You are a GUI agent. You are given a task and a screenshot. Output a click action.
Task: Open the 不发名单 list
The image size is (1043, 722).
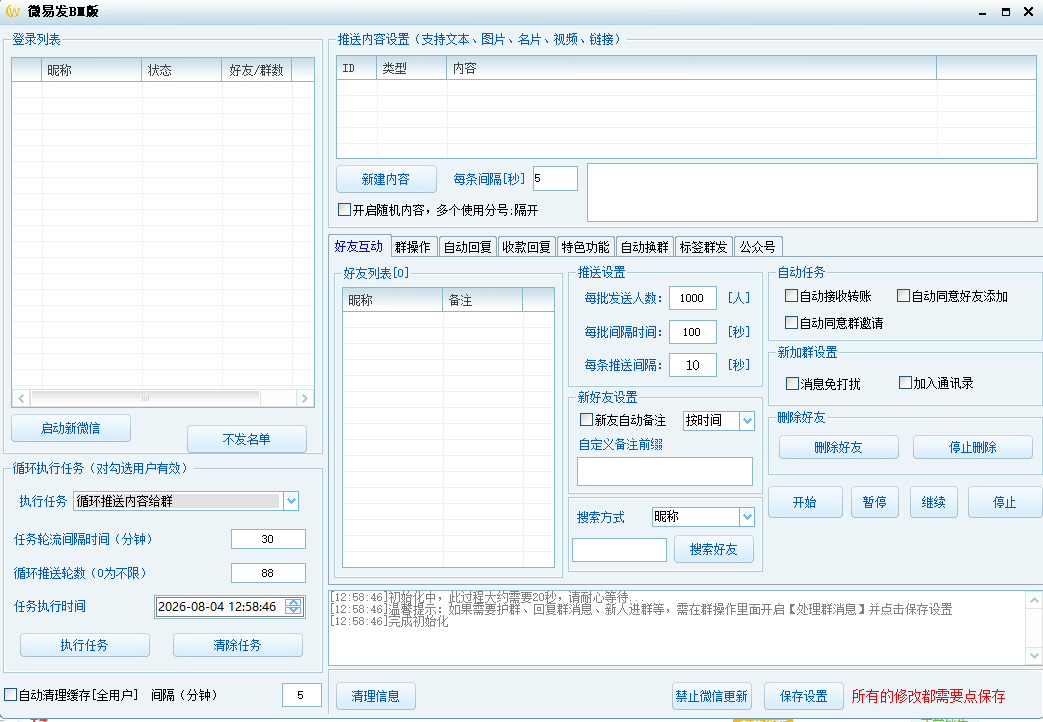click(x=247, y=439)
